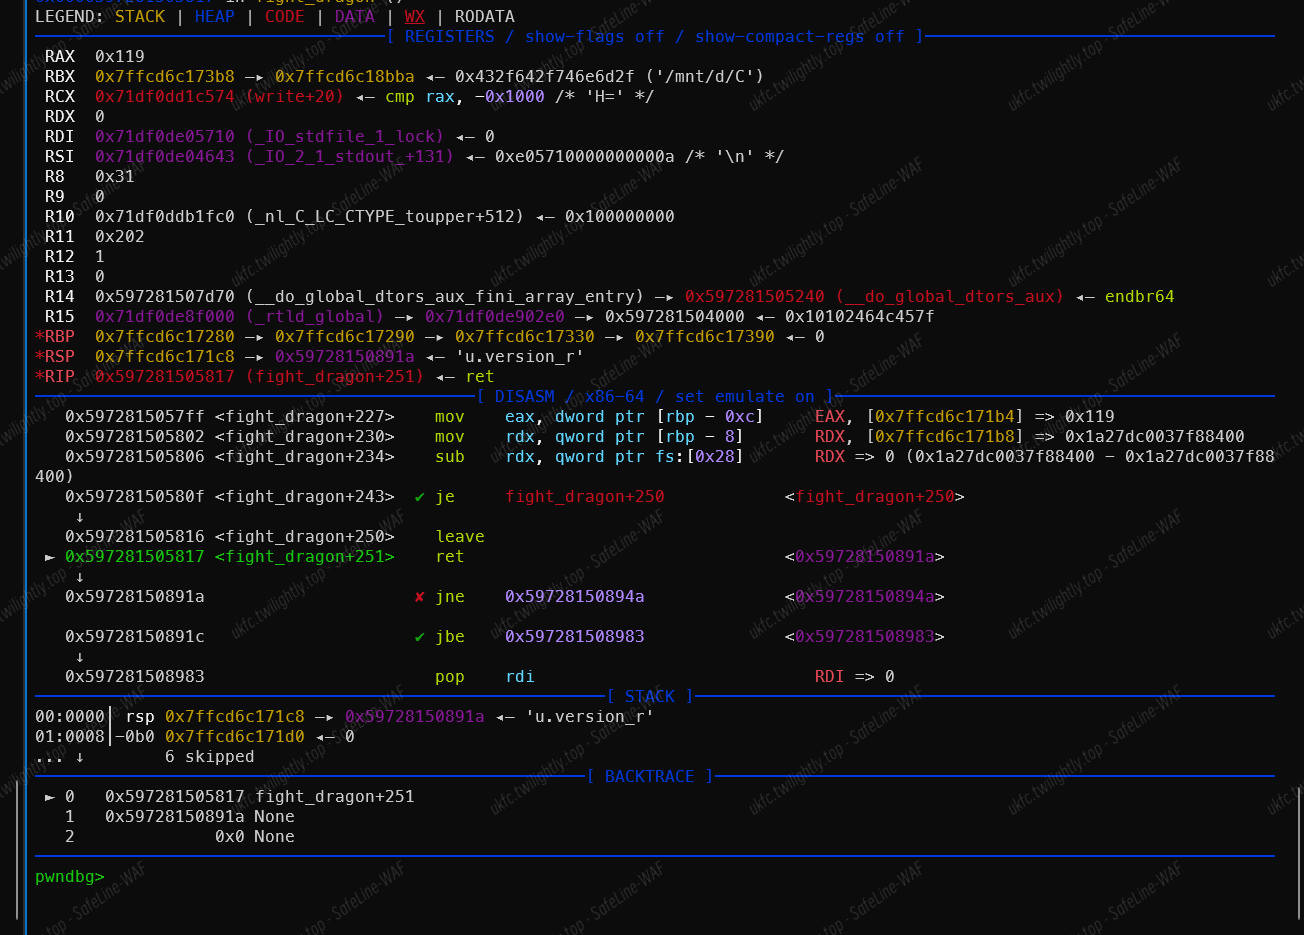Click the green checkmark beside the je instruction
The width and height of the screenshot is (1304, 935).
tap(420, 497)
